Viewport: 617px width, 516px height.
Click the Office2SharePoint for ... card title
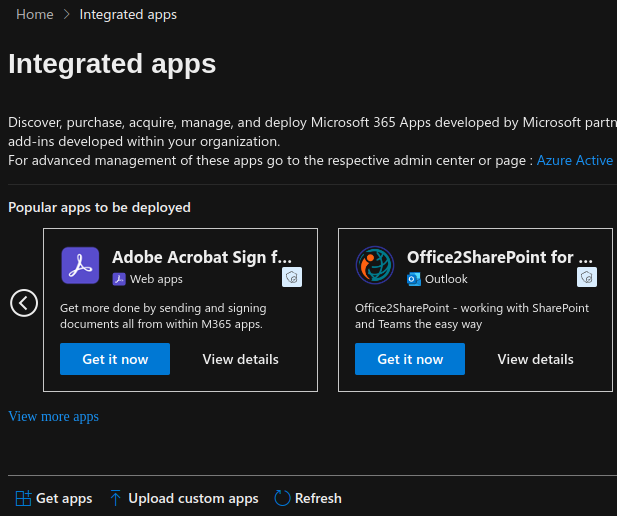click(x=500, y=257)
